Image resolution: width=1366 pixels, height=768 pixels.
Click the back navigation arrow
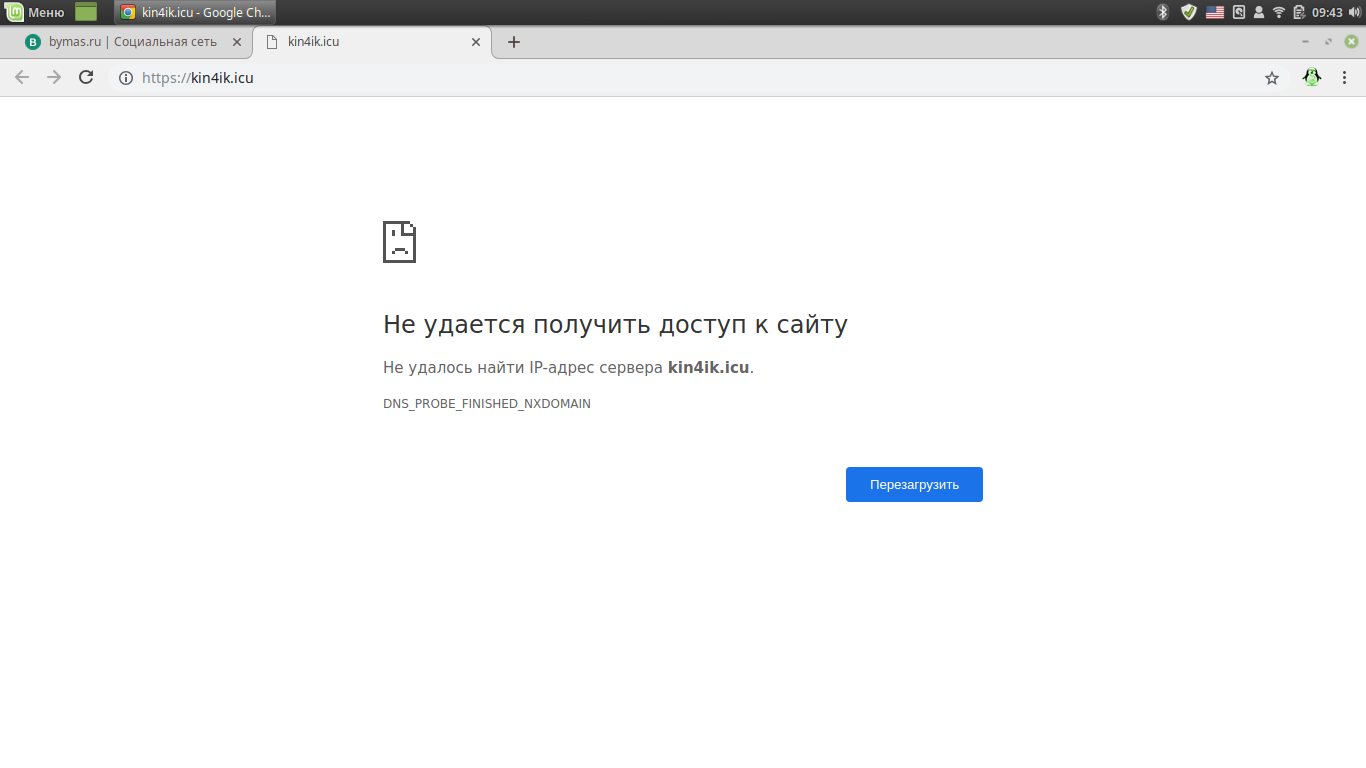pos(22,78)
